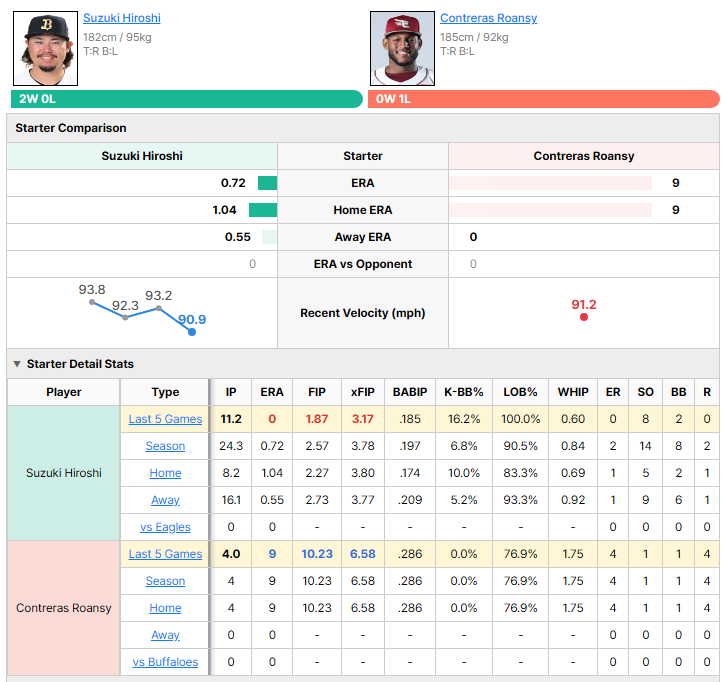The image size is (726, 682).
Task: Click the BABIP column header
Action: click(x=410, y=392)
